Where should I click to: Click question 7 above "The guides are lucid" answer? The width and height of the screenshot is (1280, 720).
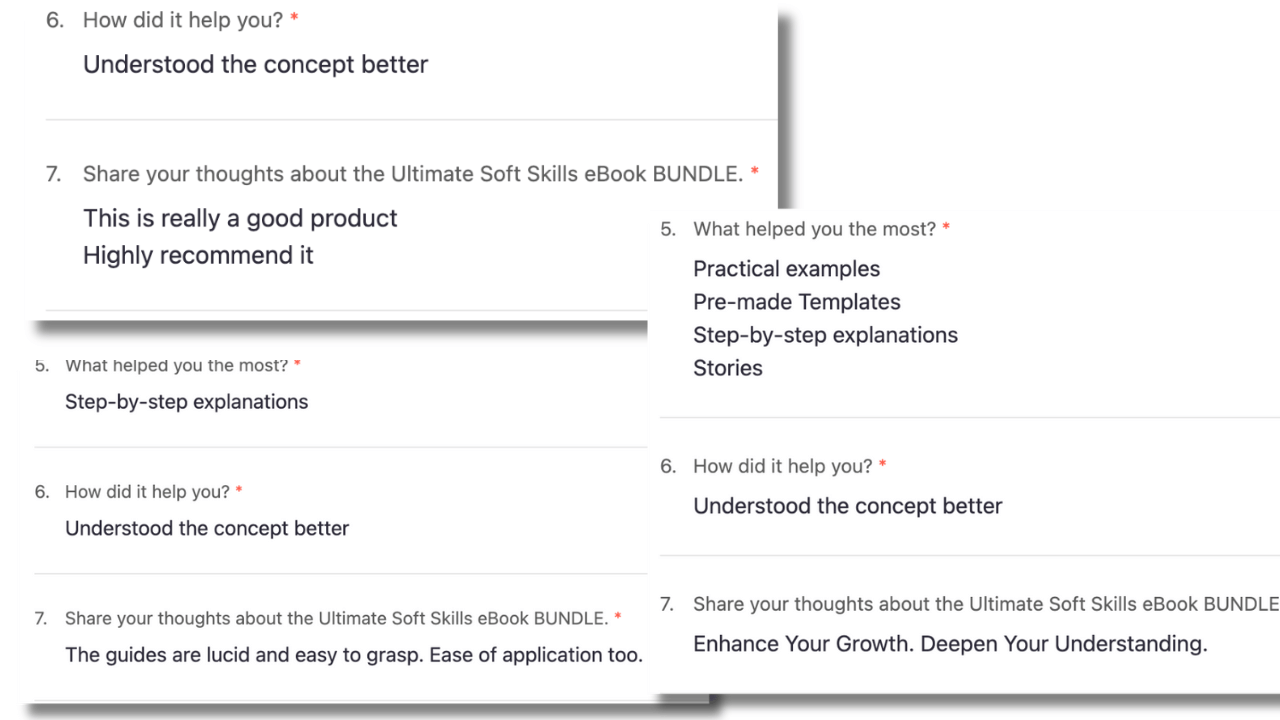click(336, 618)
